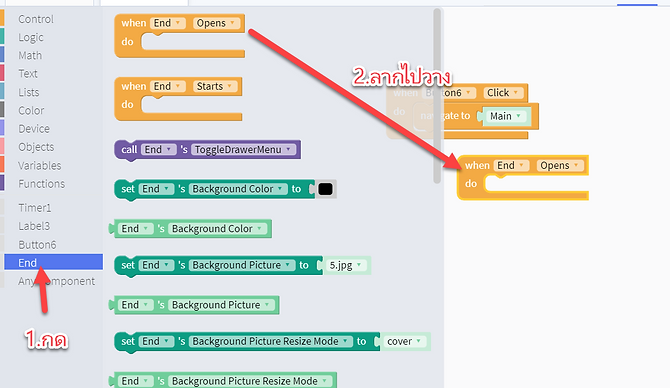The image size is (670, 388).
Task: Expand End dropdown in Background Color getter
Action: 135,229
